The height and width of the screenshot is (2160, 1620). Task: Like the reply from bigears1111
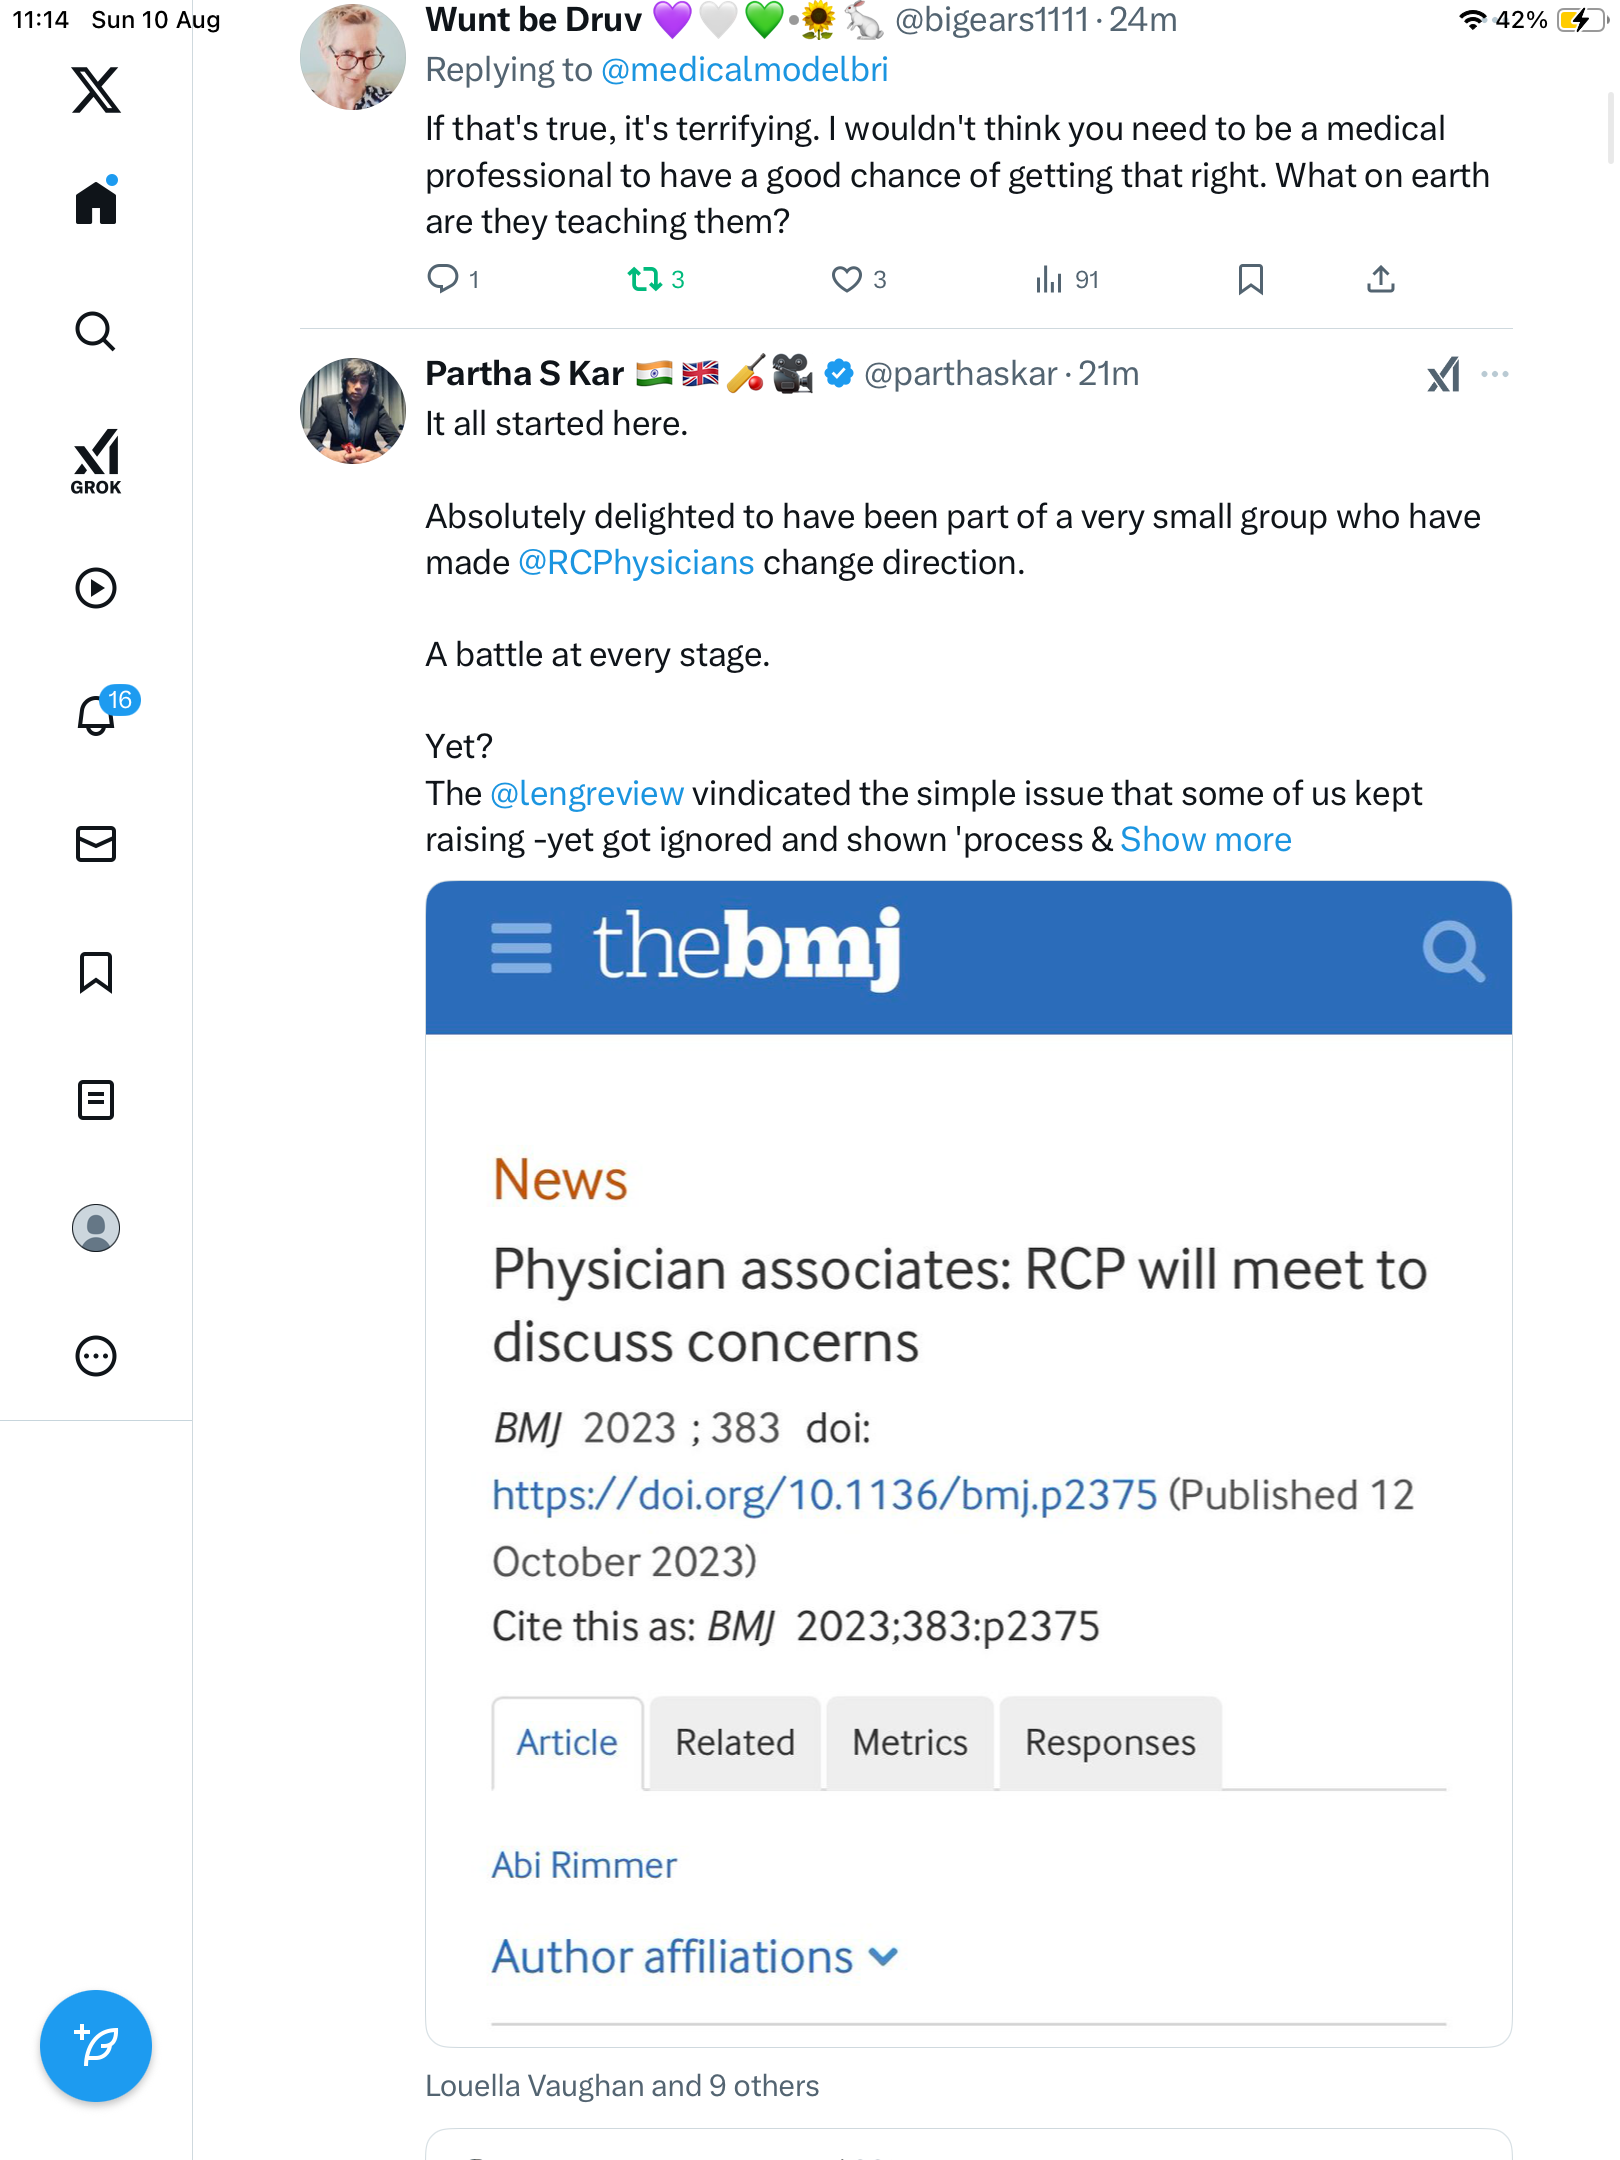click(x=858, y=279)
